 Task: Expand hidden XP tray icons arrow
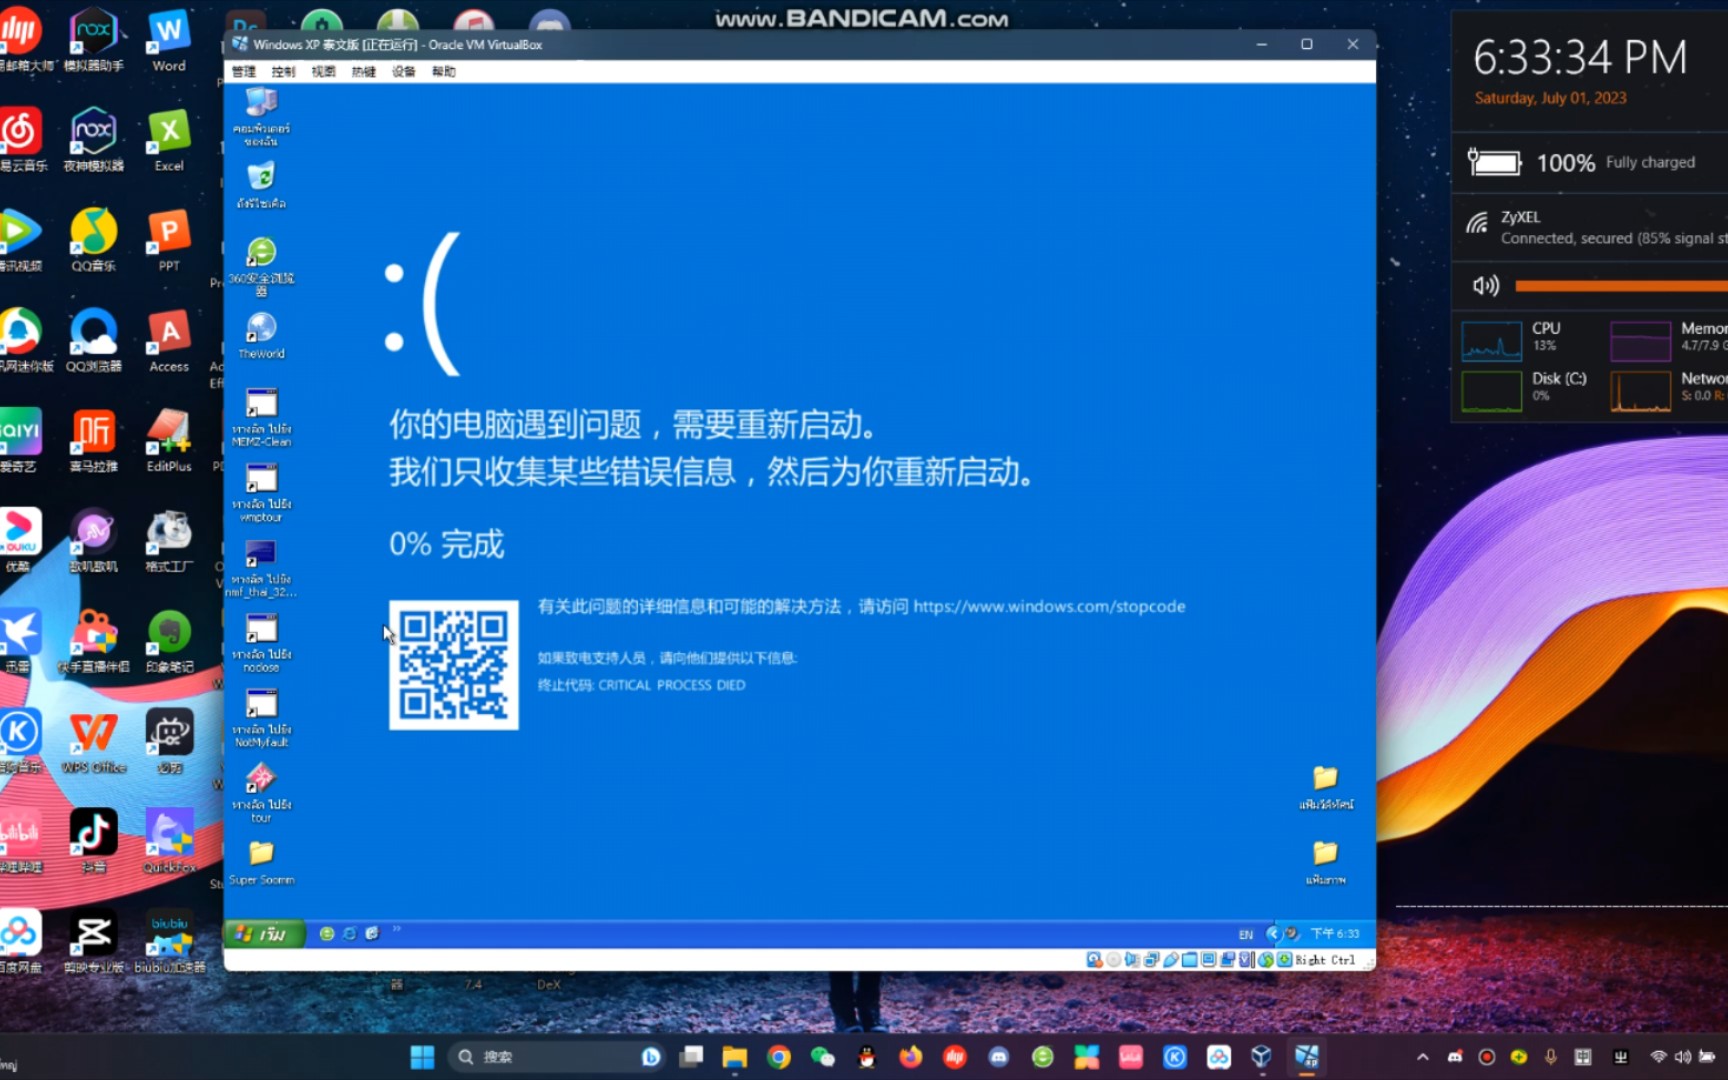(1272, 934)
